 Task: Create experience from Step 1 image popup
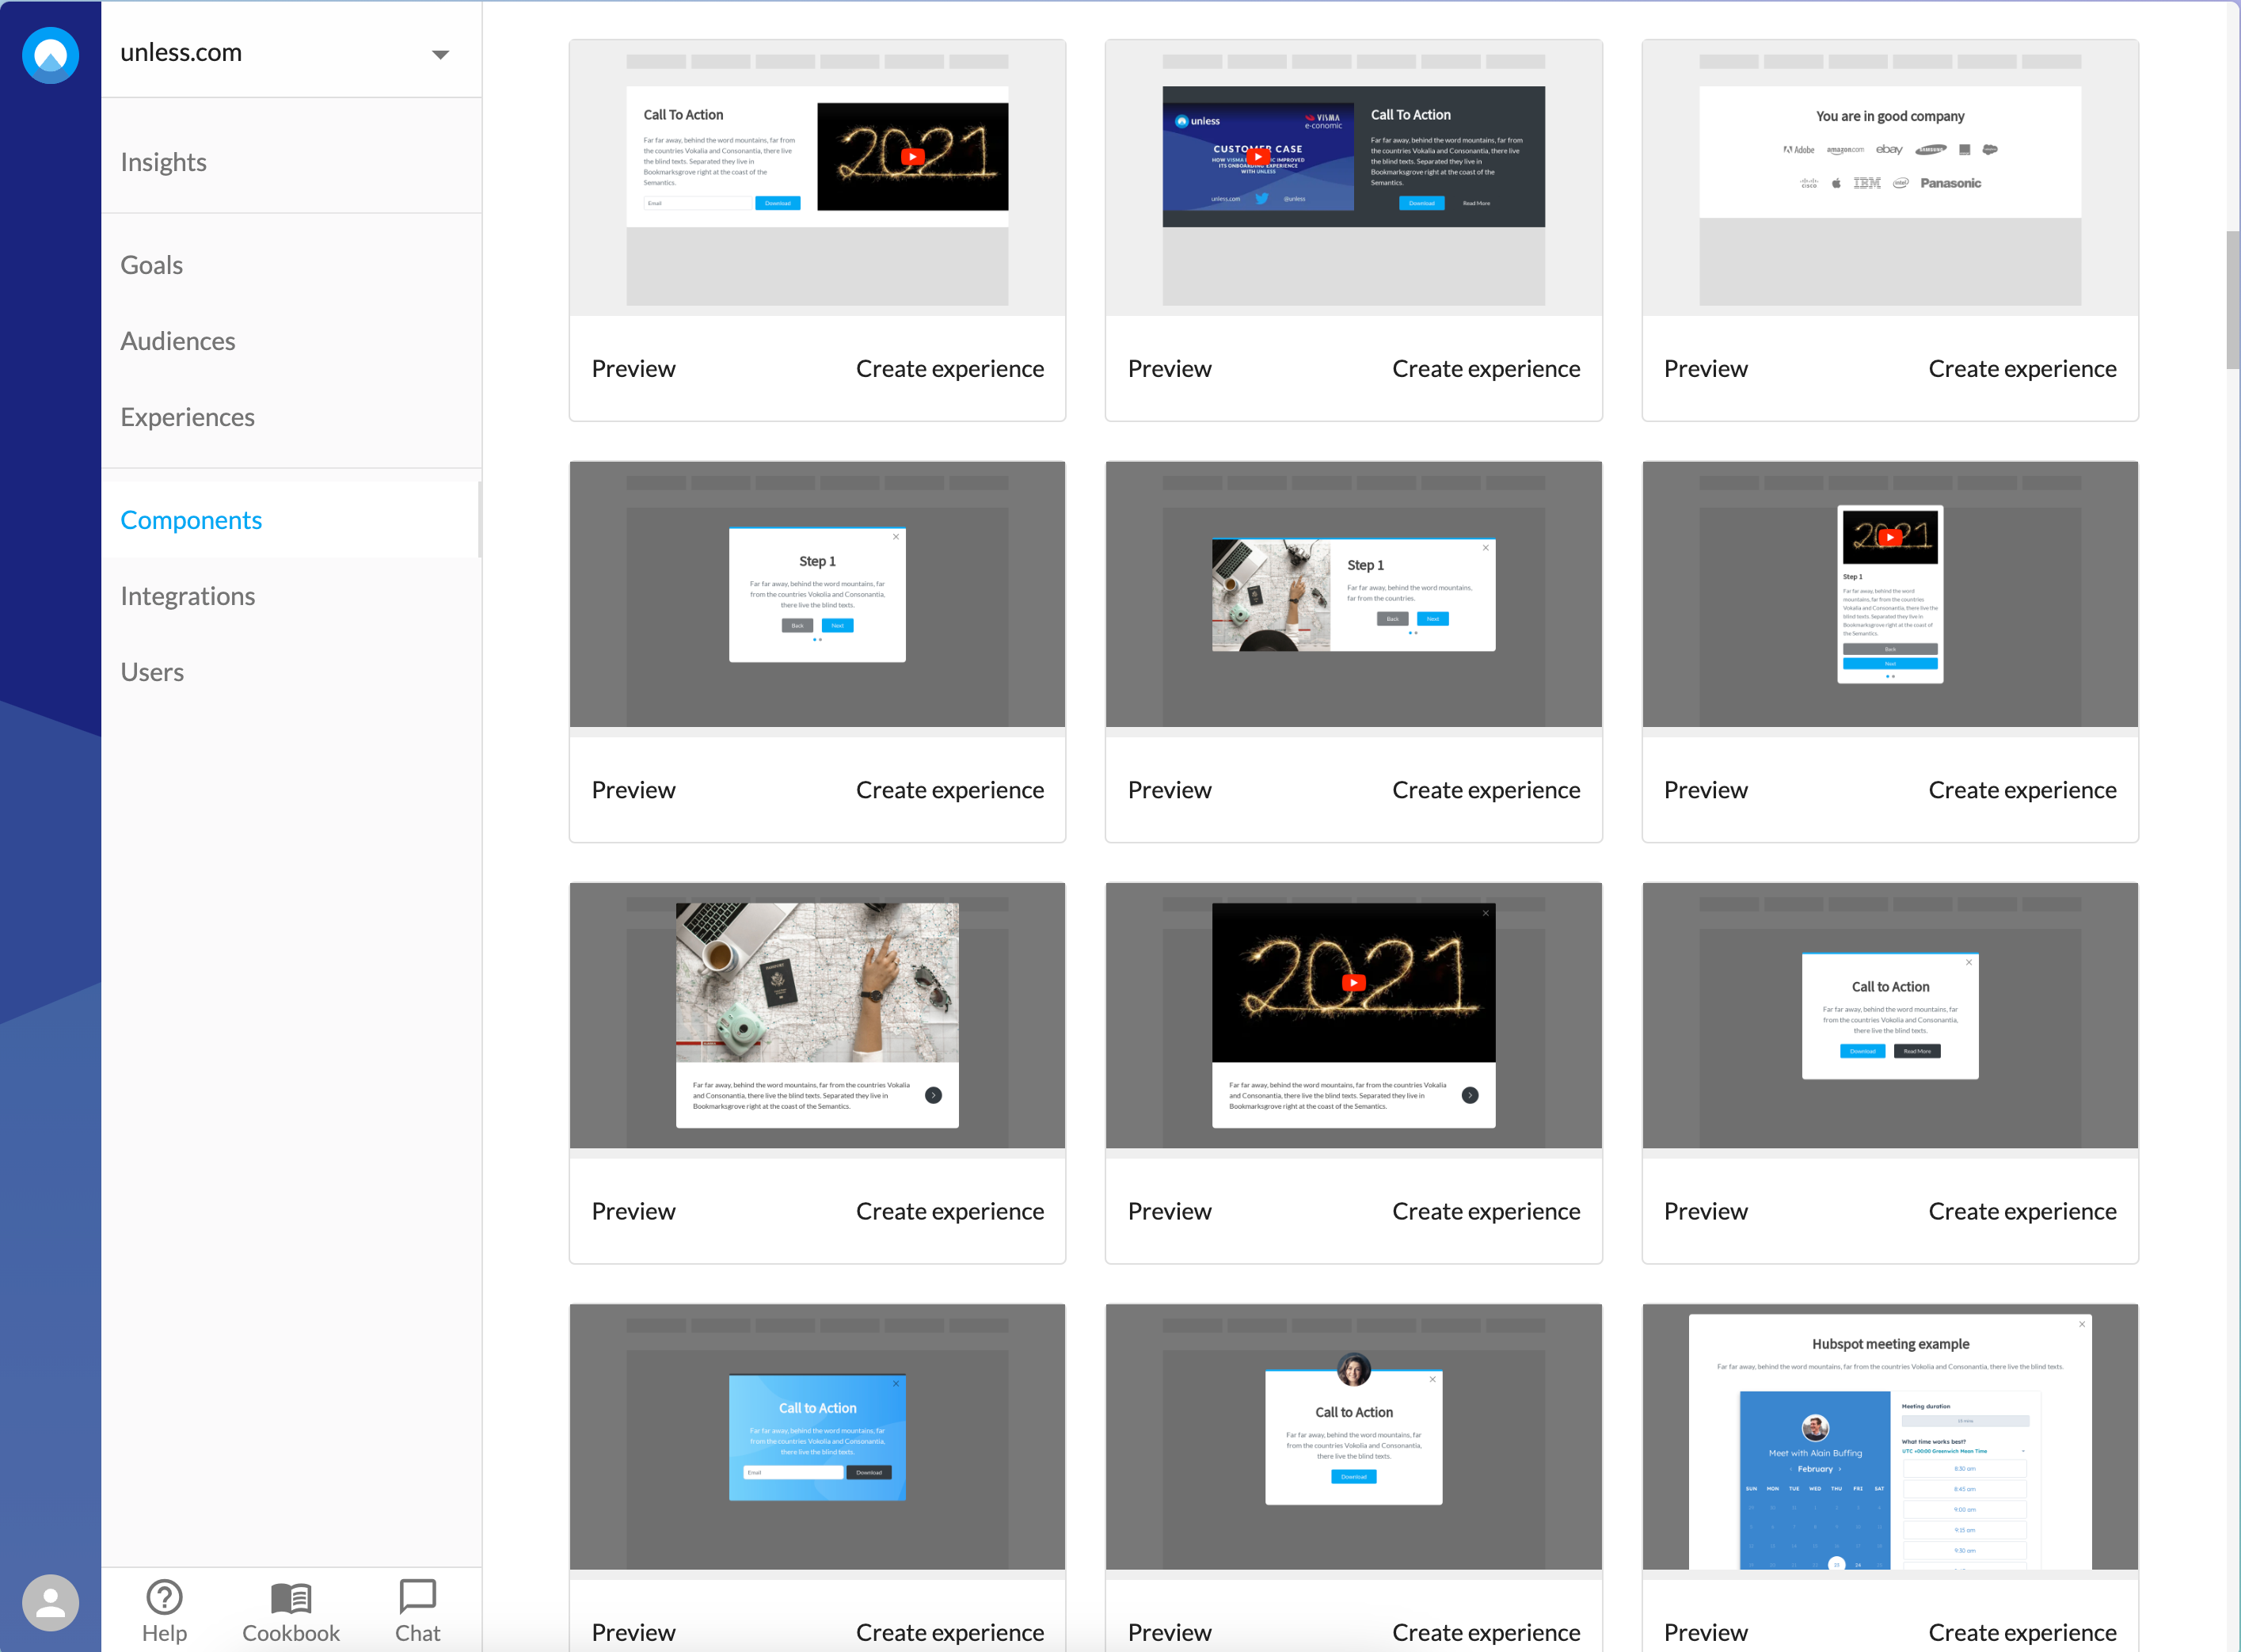coord(1485,790)
